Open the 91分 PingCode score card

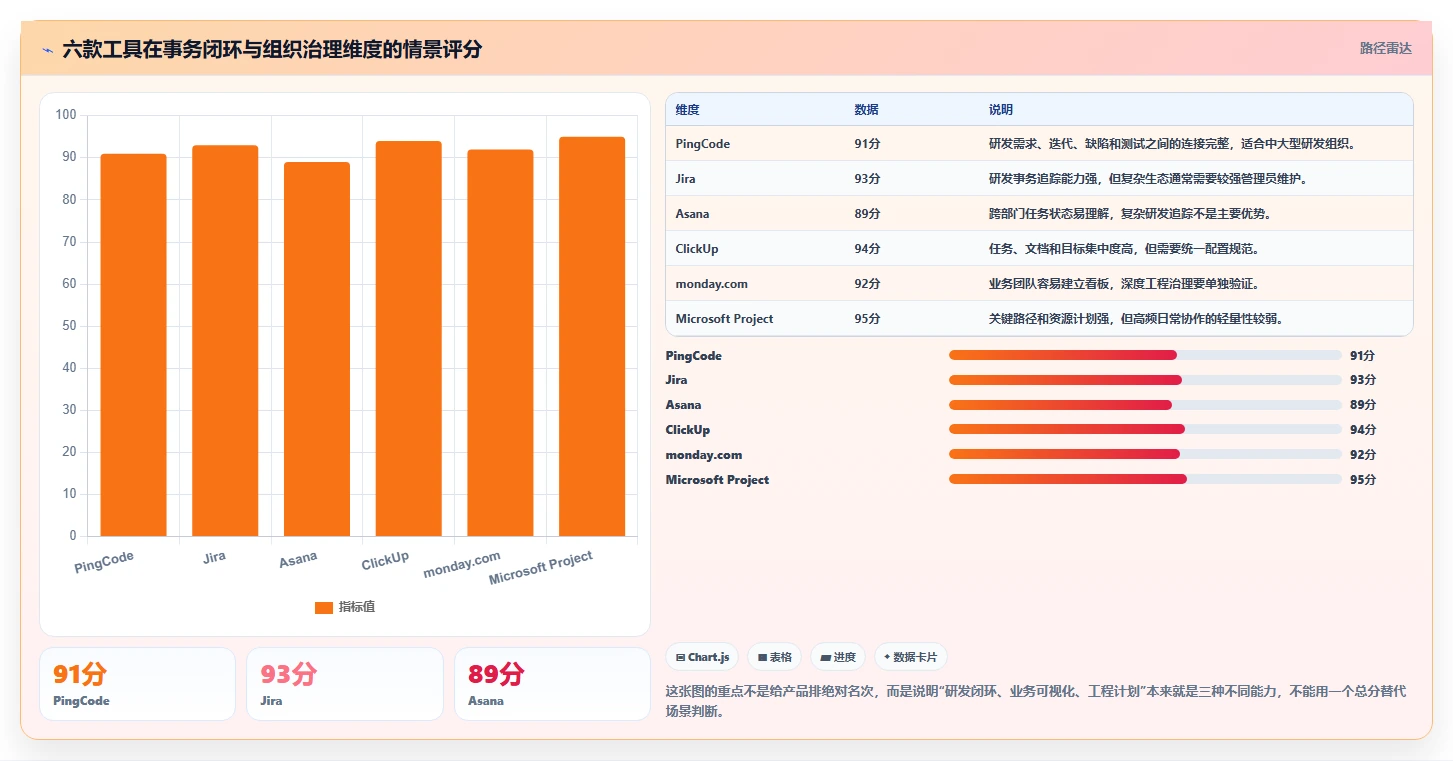pyautogui.click(x=137, y=684)
